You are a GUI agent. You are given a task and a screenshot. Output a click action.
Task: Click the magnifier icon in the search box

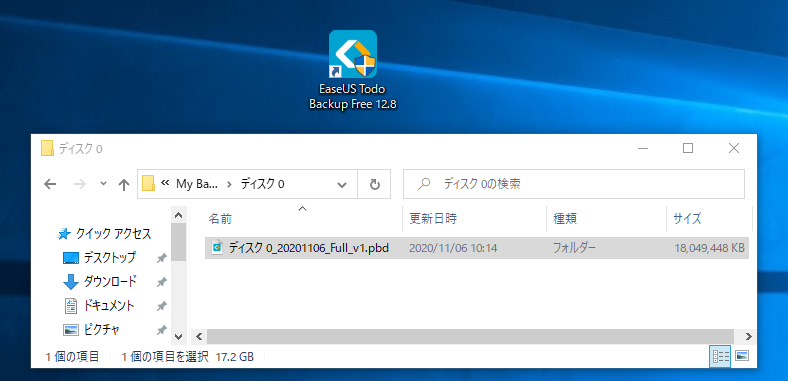(424, 184)
